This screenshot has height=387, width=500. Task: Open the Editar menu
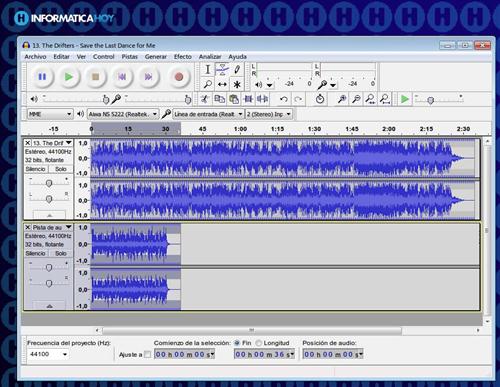[x=62, y=57]
